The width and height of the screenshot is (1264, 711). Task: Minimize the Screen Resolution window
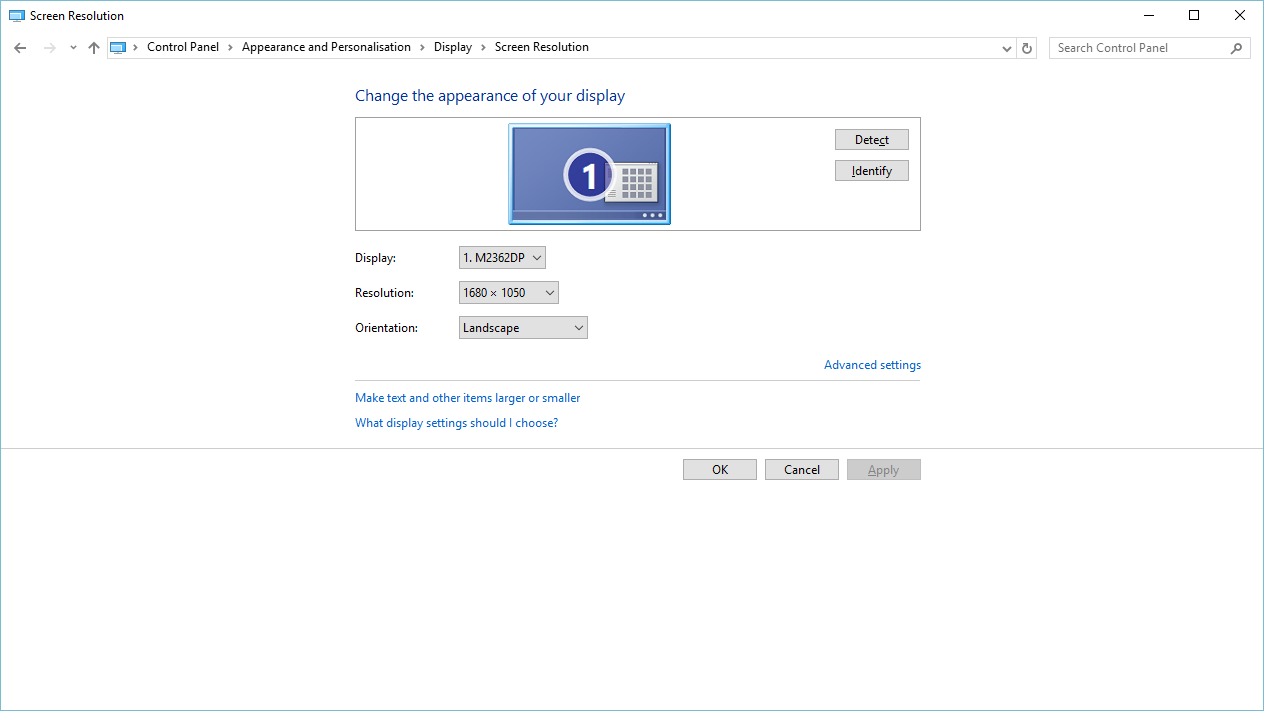click(x=1147, y=15)
